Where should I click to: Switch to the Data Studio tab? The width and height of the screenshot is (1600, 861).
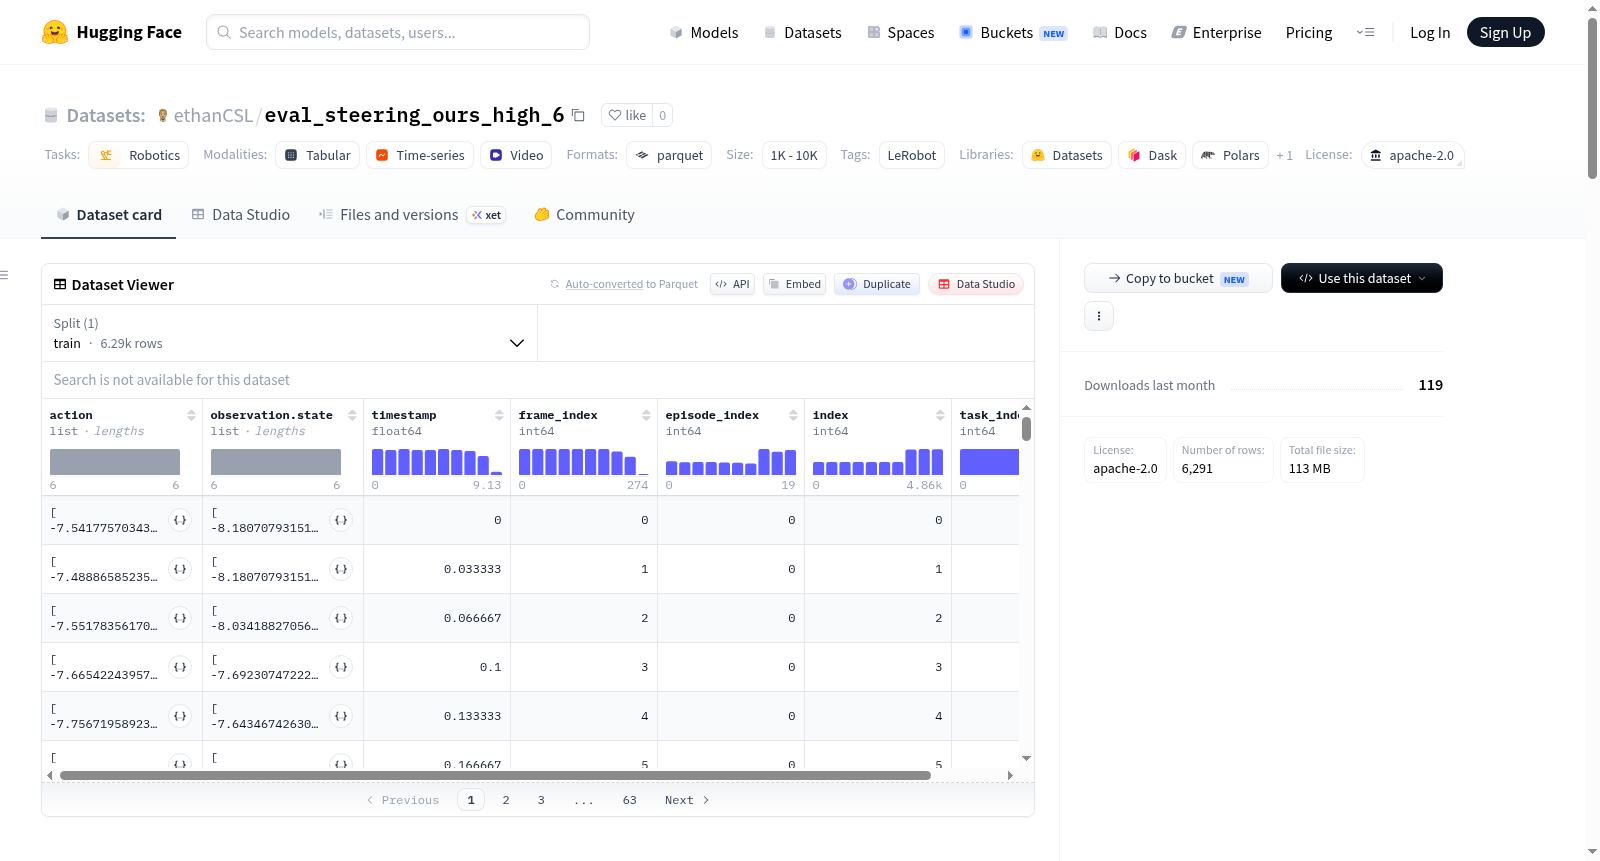tap(241, 214)
